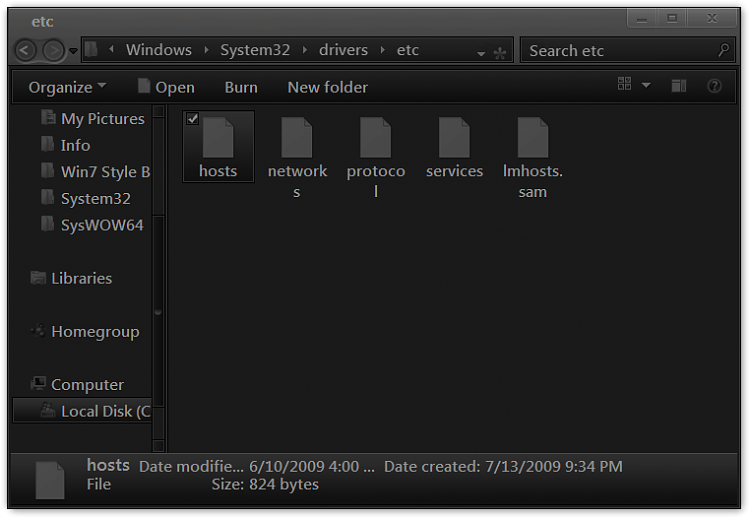Click the navigation pane scroll up arrow
Image resolution: width=750 pixels, height=518 pixels.
click(158, 111)
